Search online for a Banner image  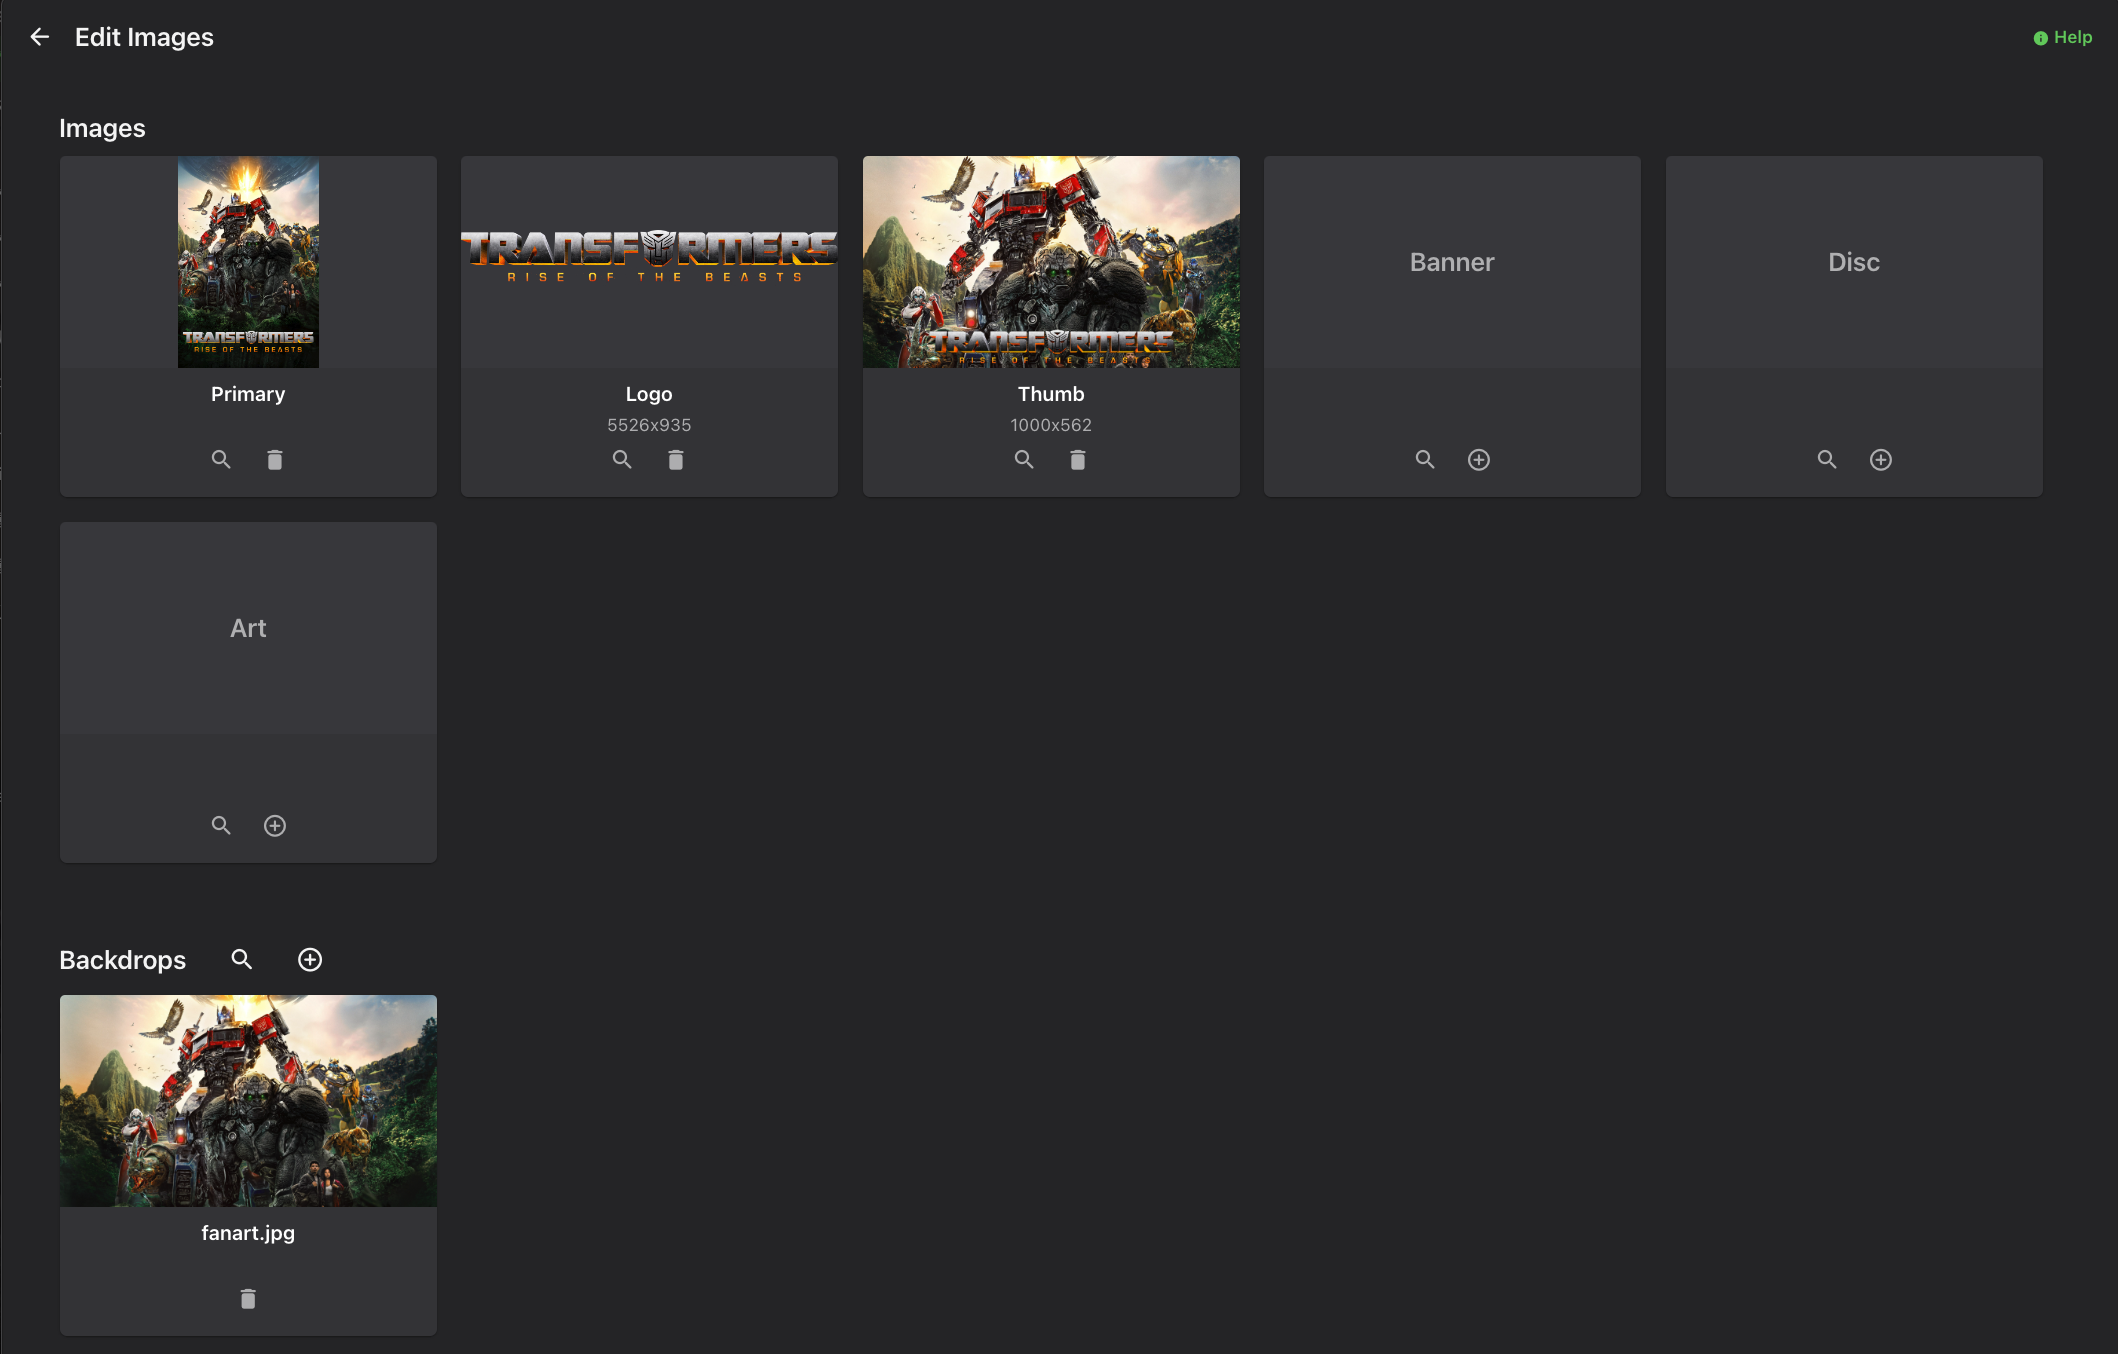pos(1425,459)
